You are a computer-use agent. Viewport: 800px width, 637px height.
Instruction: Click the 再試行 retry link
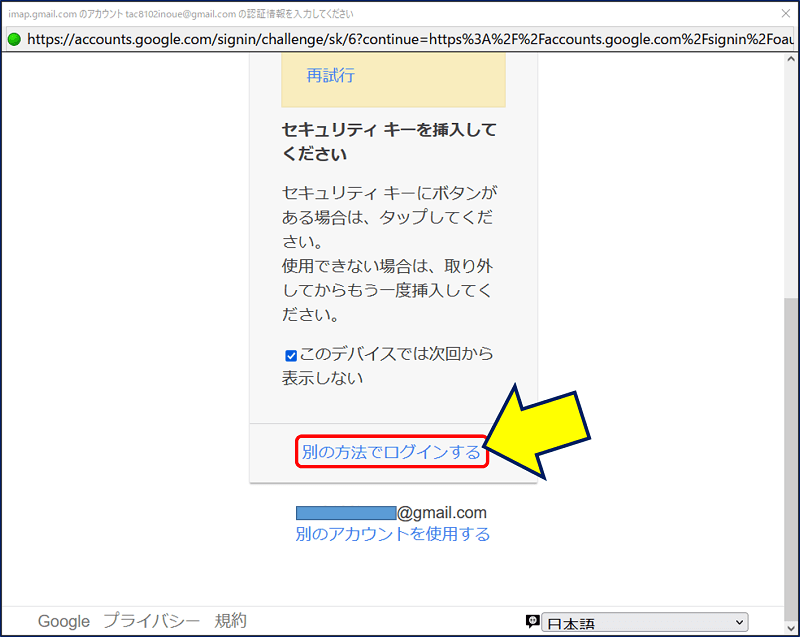pyautogui.click(x=331, y=75)
